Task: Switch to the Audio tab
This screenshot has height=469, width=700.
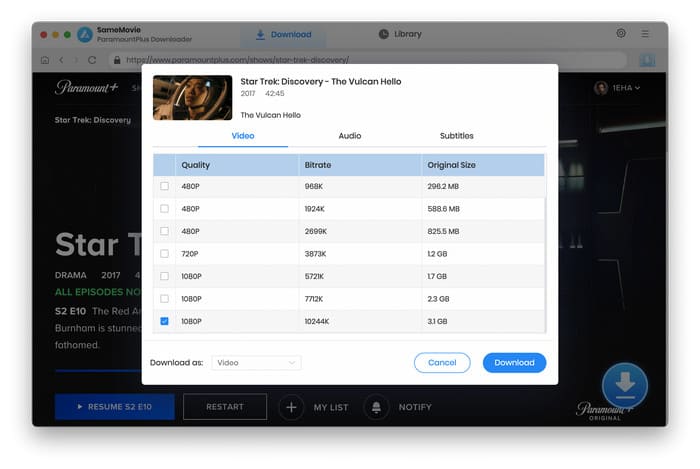Action: (349, 136)
